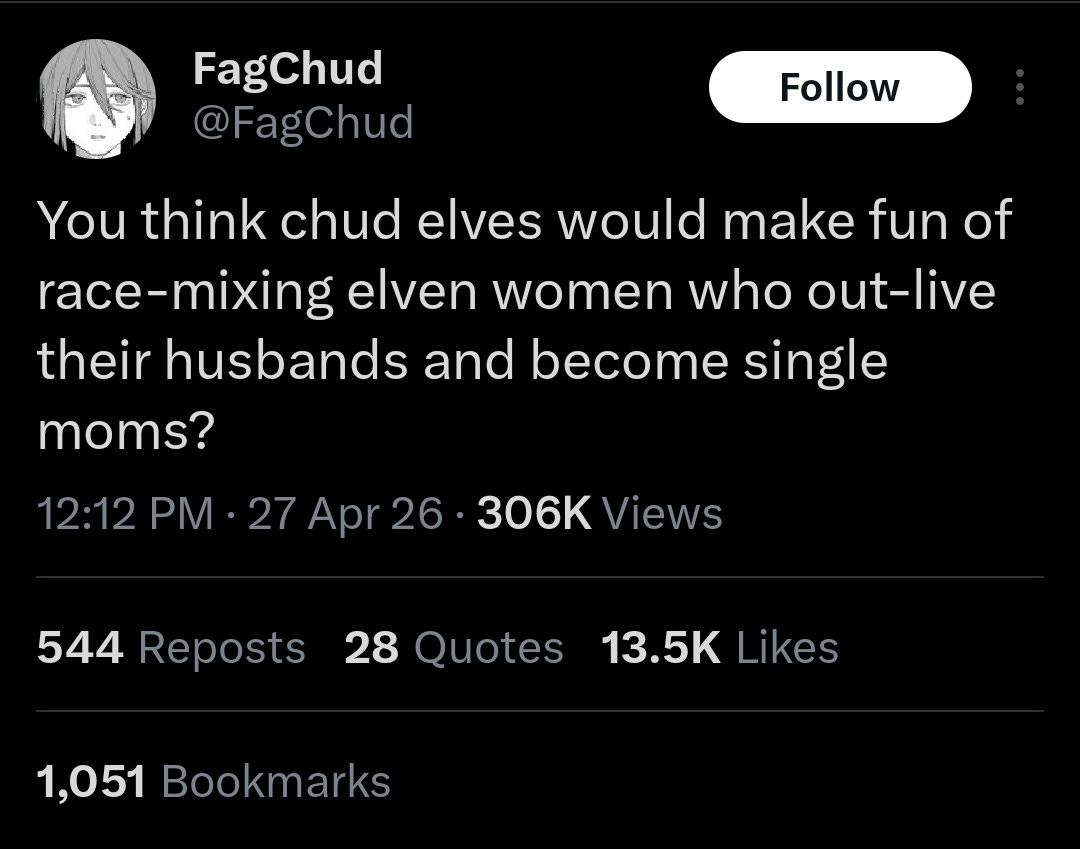Open the gray @ handle under display name
1080x849 pixels.
[x=303, y=123]
